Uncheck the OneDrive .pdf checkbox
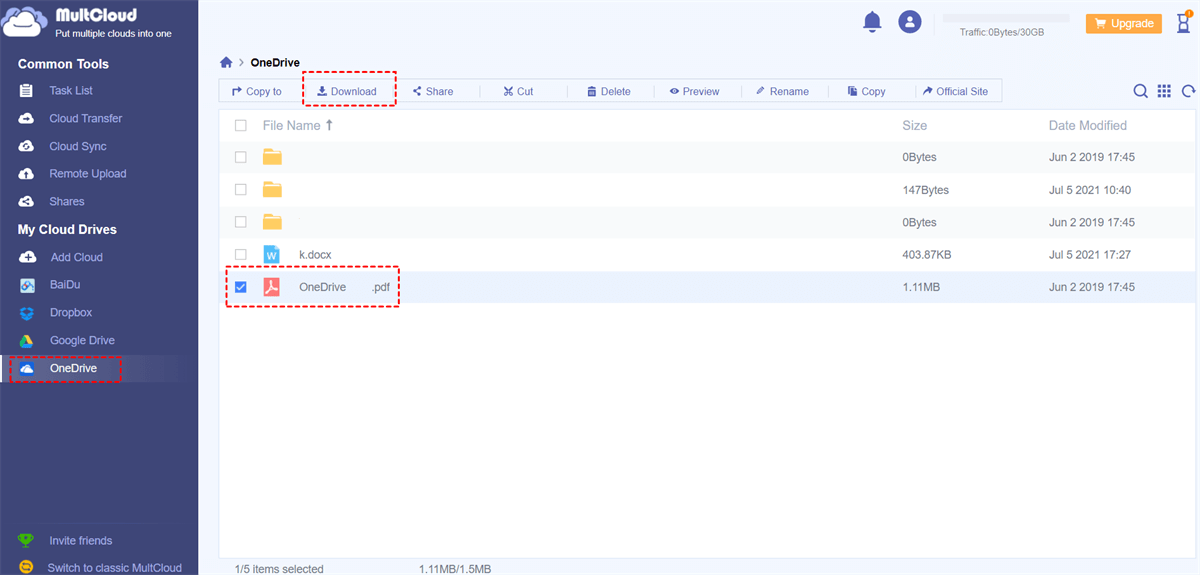Screen dimensions: 1200x575 (240, 287)
